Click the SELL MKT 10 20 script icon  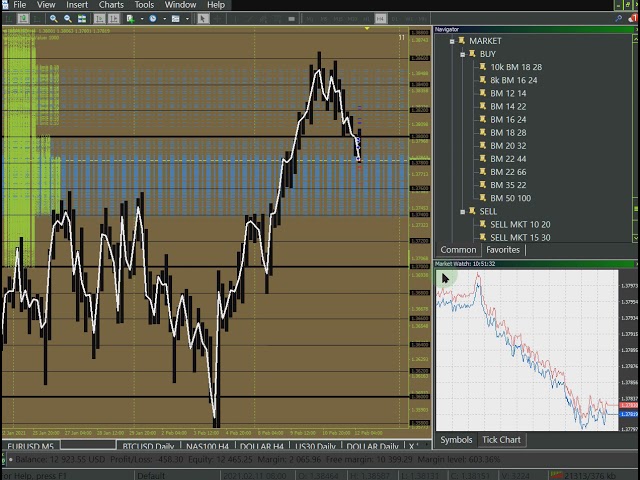(481, 224)
